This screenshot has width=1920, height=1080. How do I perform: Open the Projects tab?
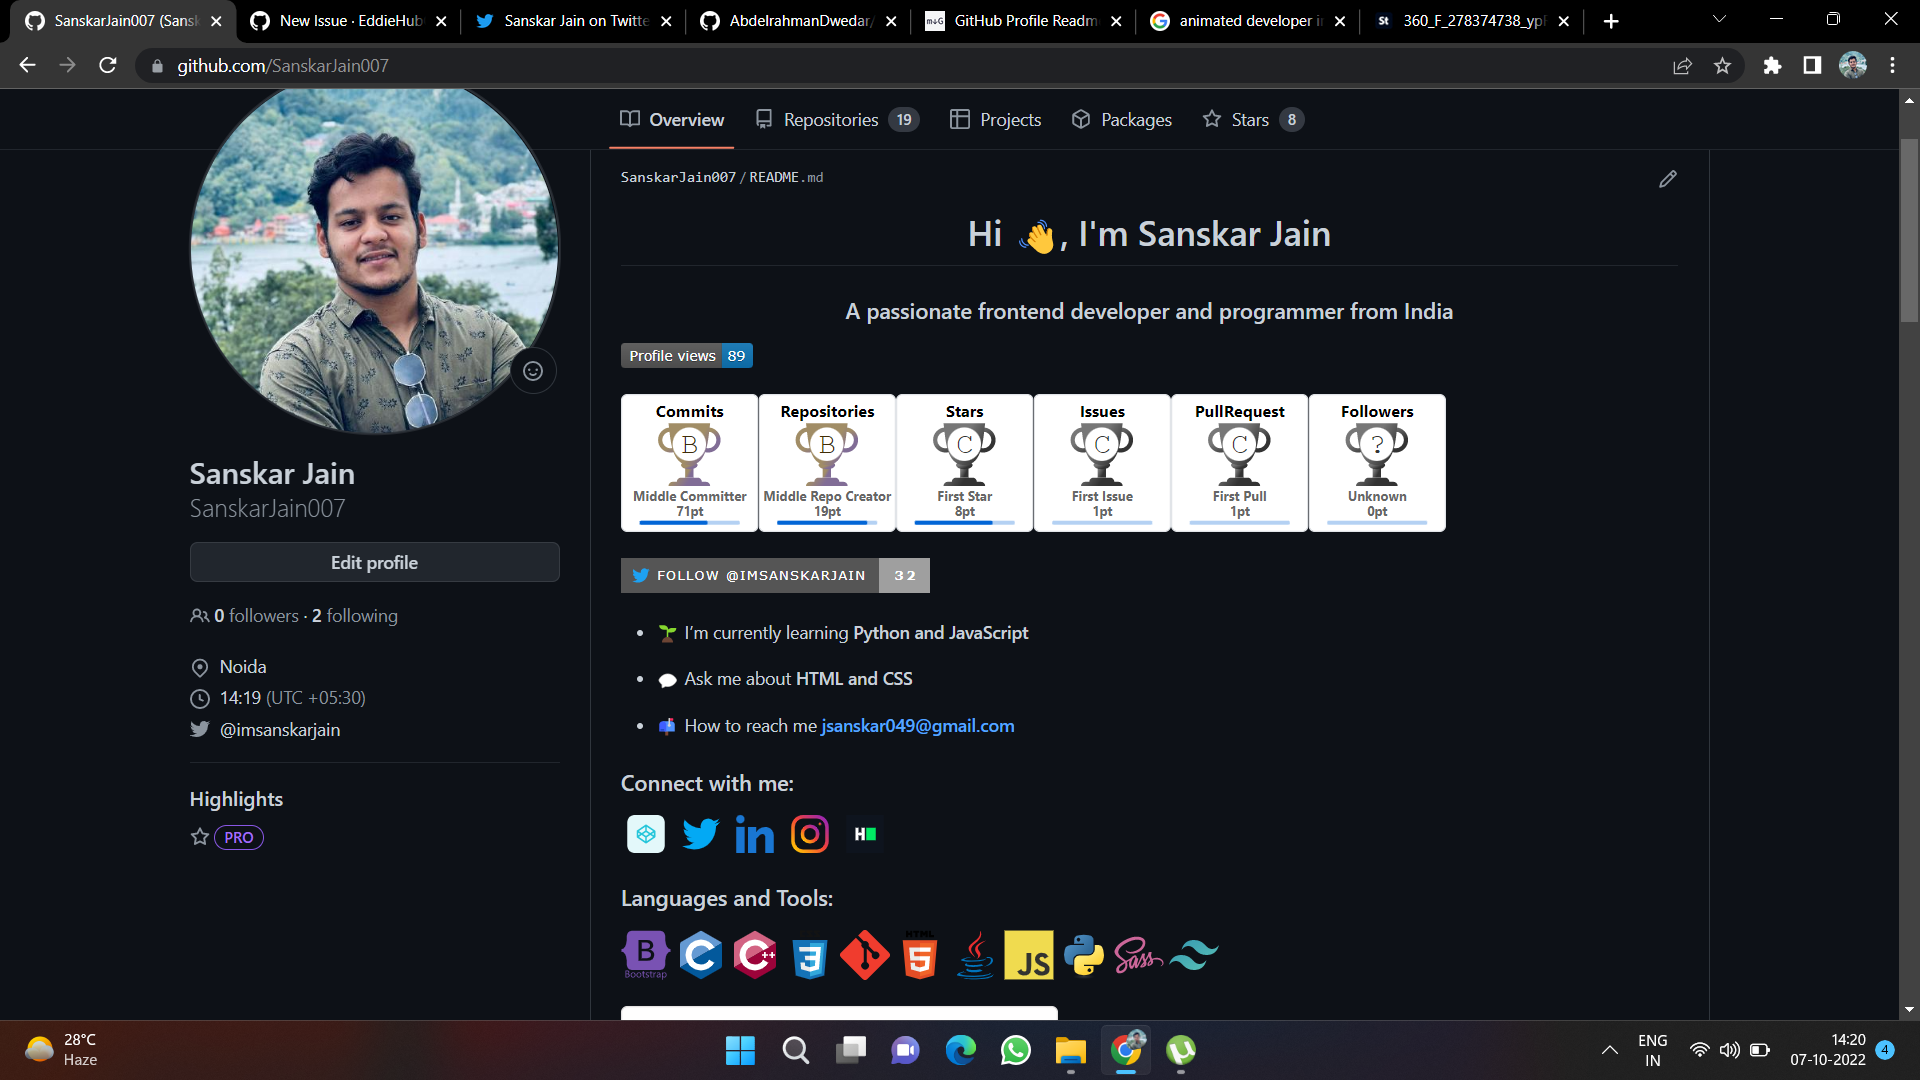tap(1009, 119)
